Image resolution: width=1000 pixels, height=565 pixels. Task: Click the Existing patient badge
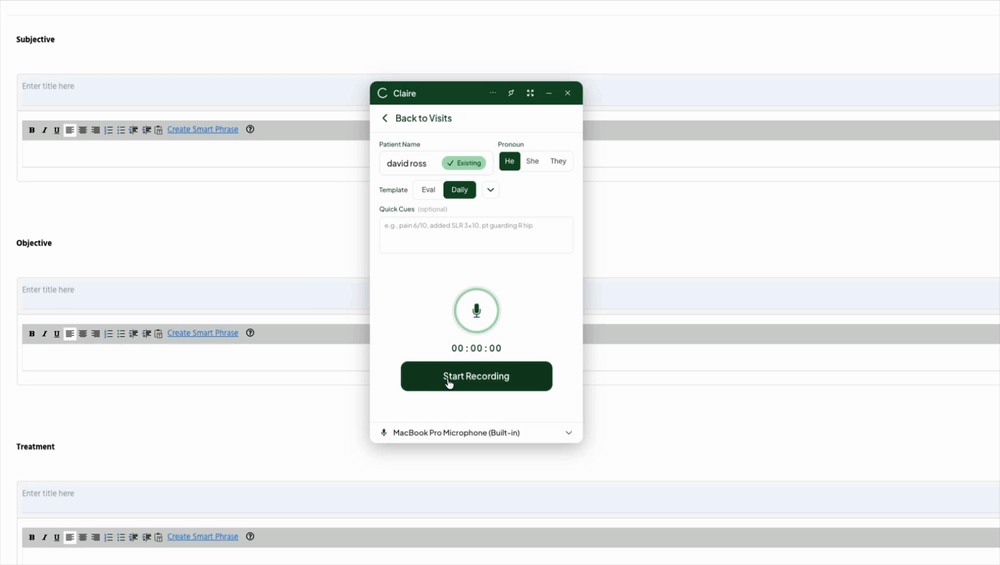pos(464,163)
